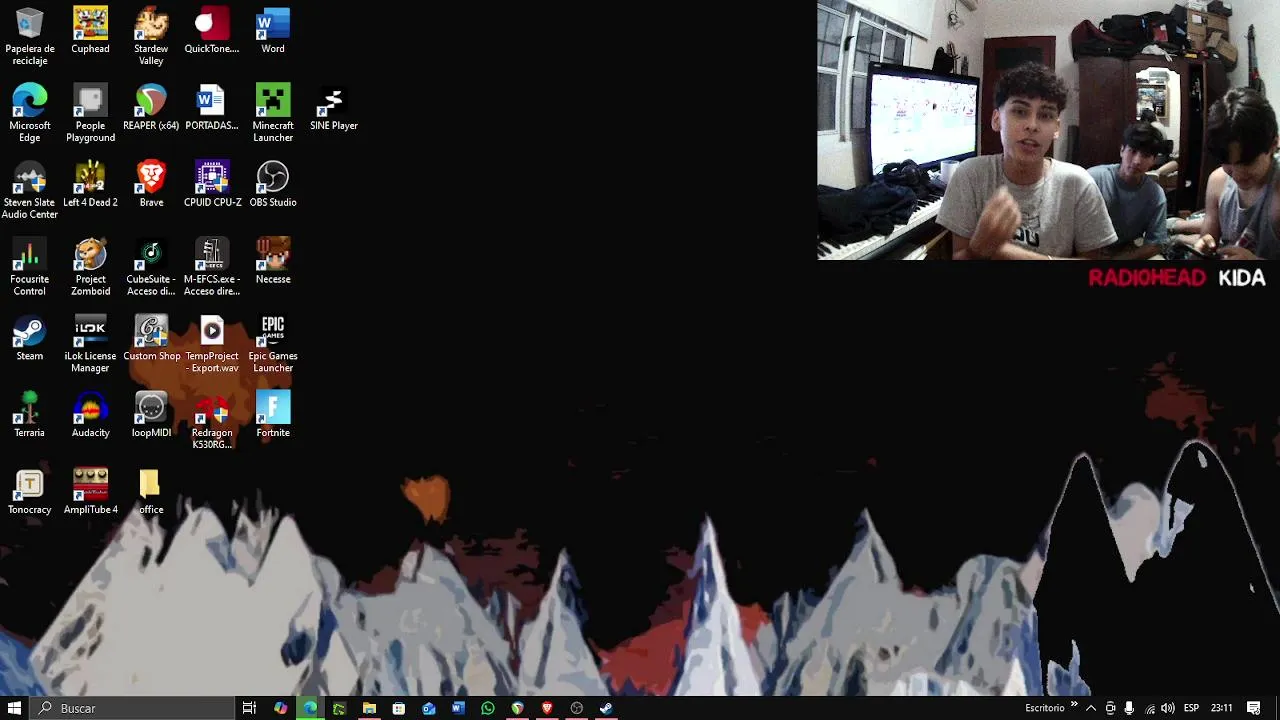This screenshot has height=720, width=1280.
Task: Launch Copilot from the taskbar
Action: 280,708
